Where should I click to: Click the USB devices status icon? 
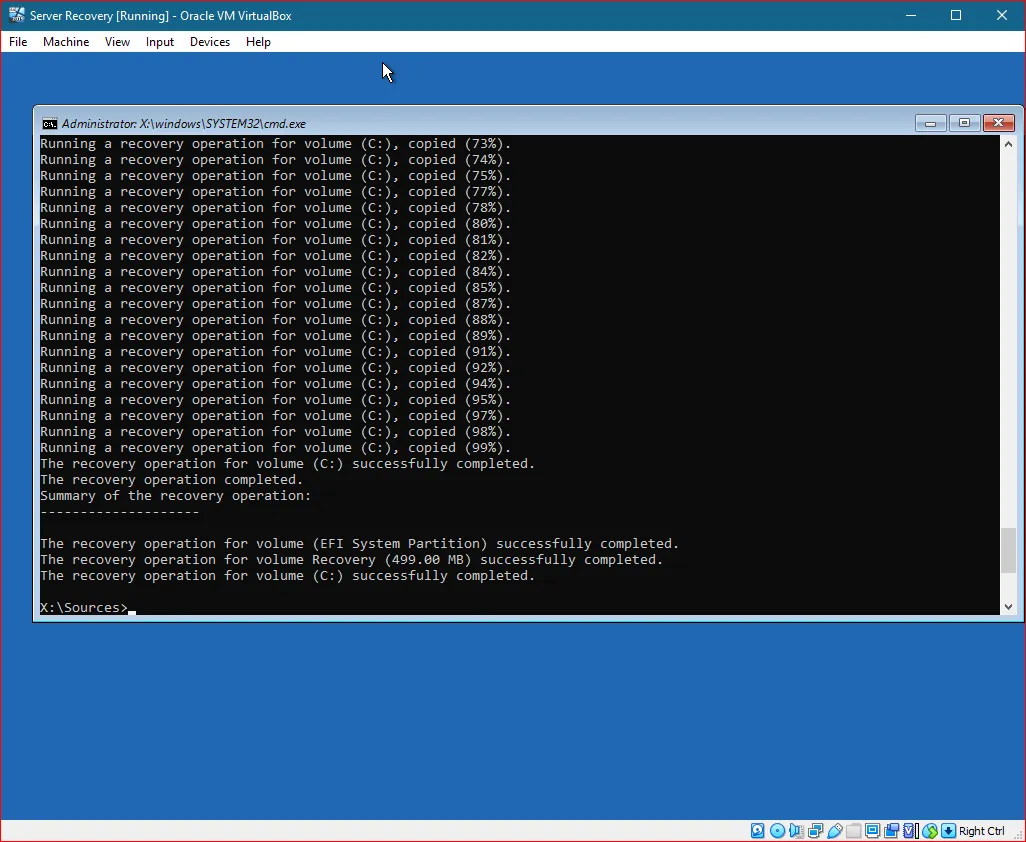(834, 831)
